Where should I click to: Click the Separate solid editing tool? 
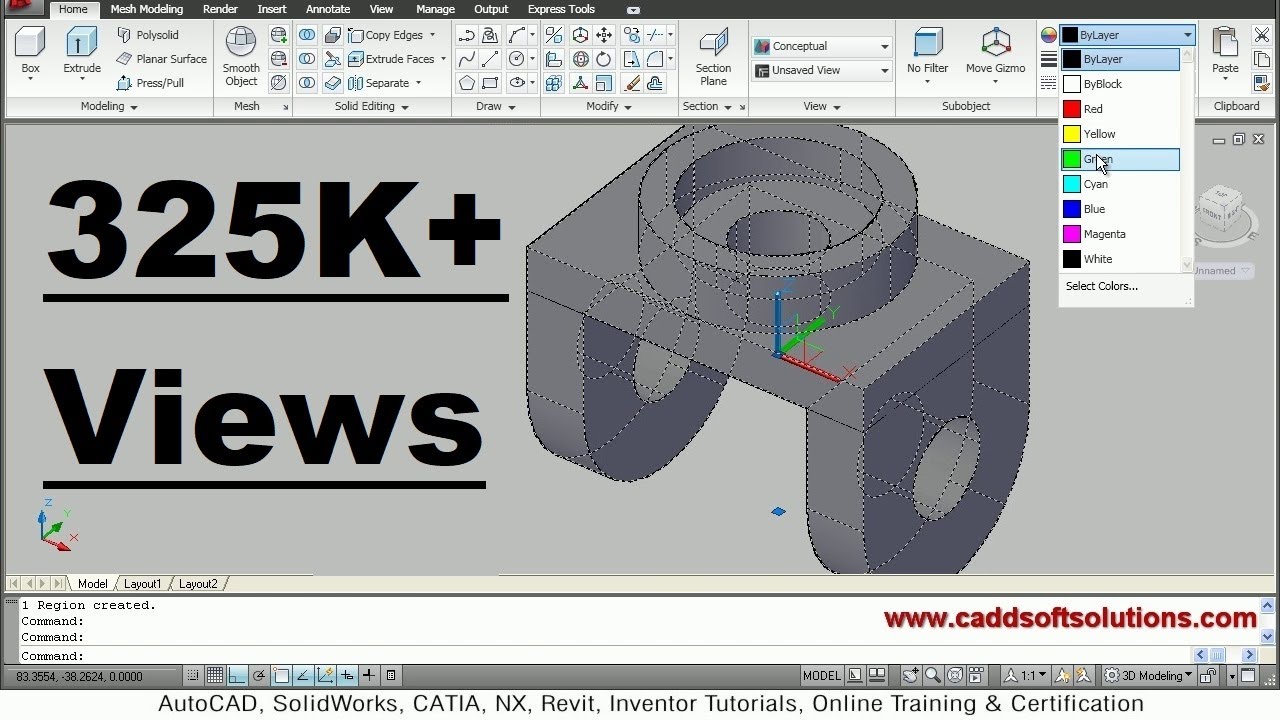(385, 83)
